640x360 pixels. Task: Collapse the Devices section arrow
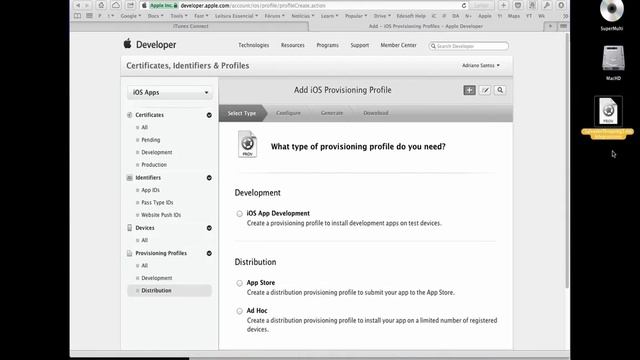pos(209,228)
